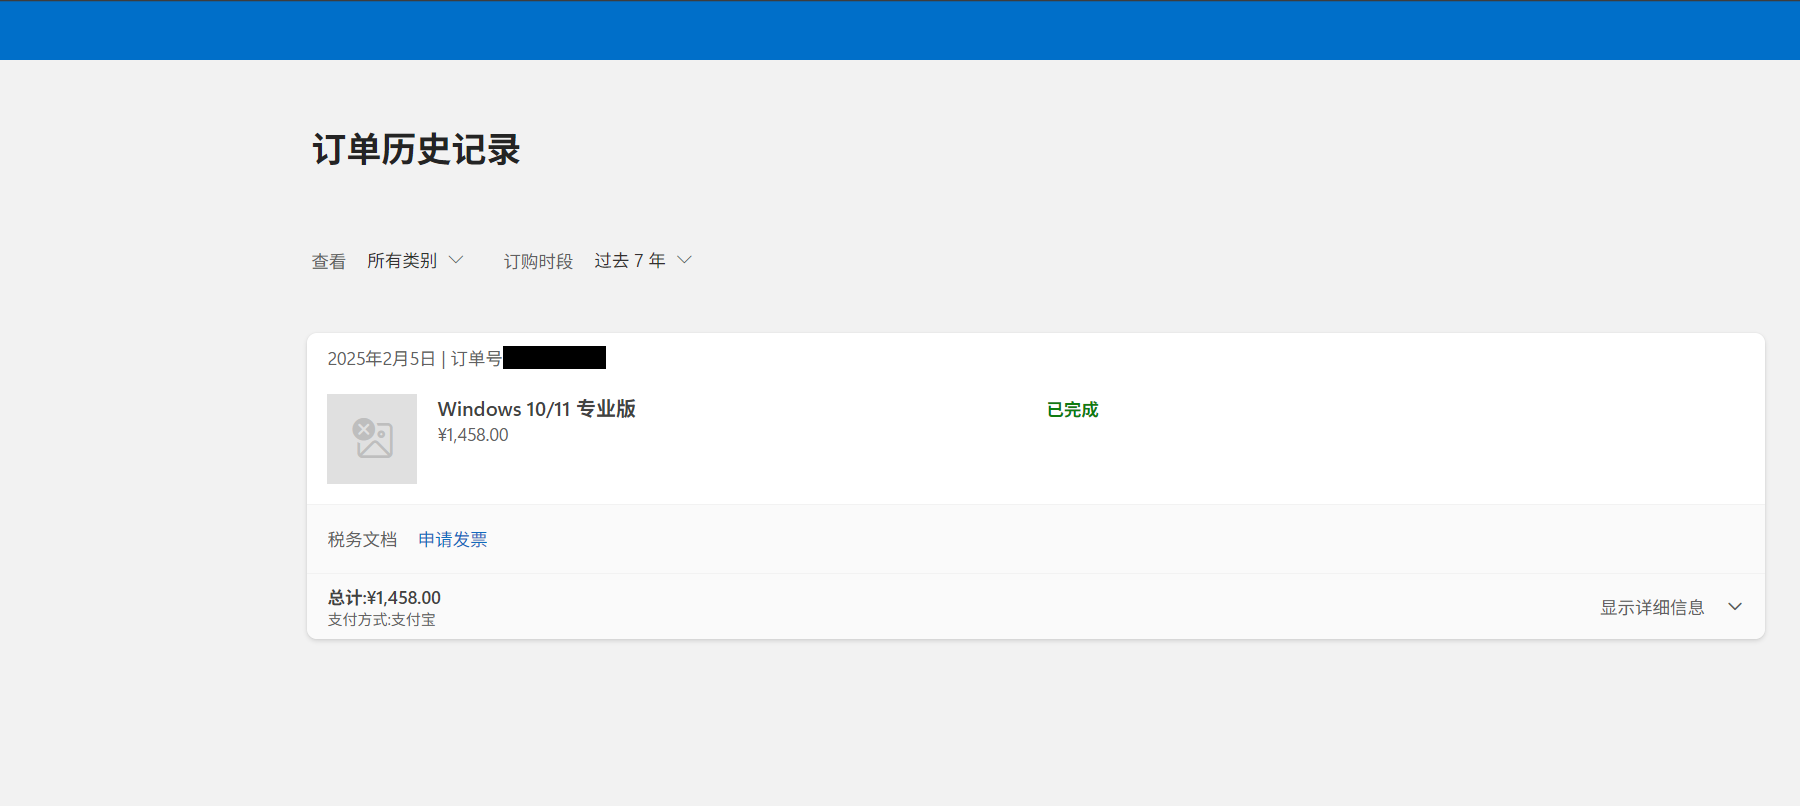Image resolution: width=1800 pixels, height=806 pixels.
Task: Click the broken product image placeholder icon
Action: point(373,438)
